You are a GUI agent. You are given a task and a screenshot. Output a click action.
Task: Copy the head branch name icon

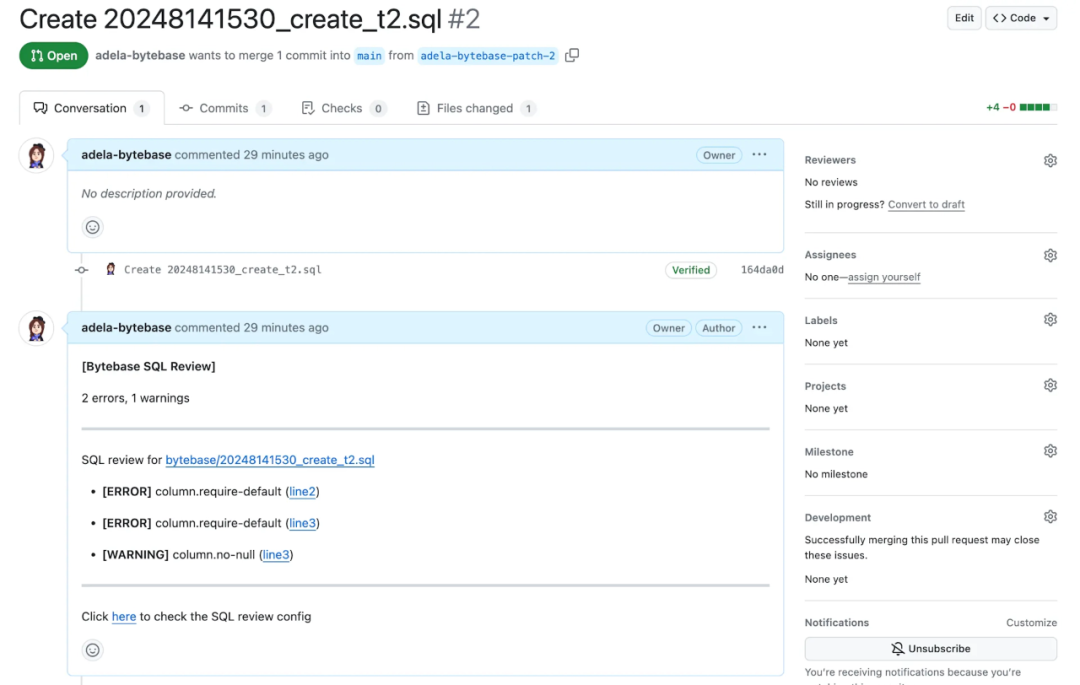click(572, 55)
